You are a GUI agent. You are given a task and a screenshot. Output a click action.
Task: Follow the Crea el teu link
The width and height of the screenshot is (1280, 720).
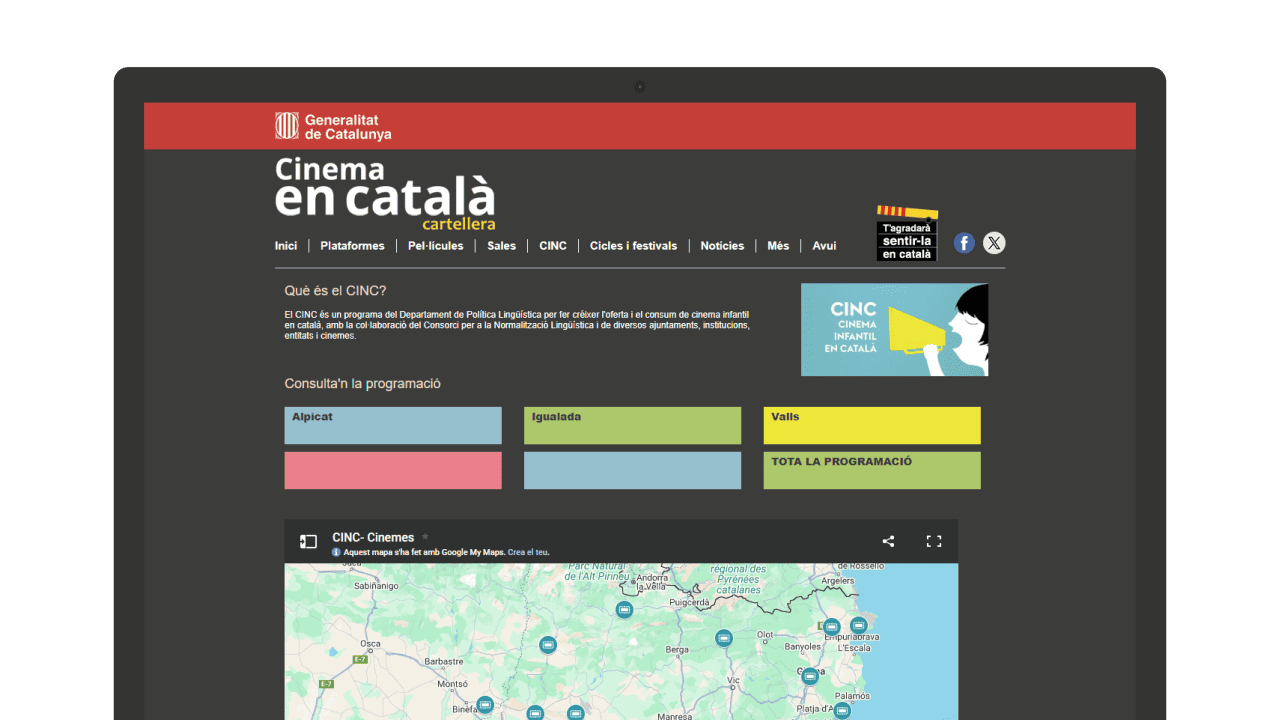click(528, 552)
